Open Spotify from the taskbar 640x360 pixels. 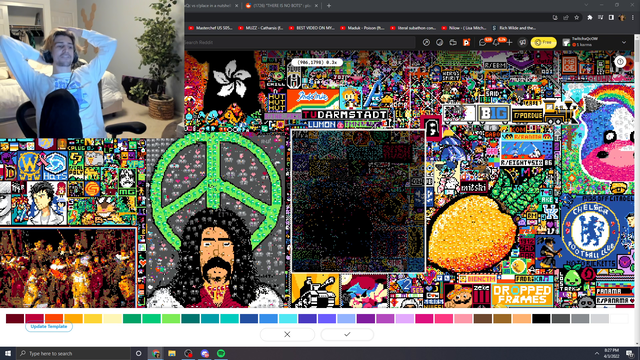221,353
